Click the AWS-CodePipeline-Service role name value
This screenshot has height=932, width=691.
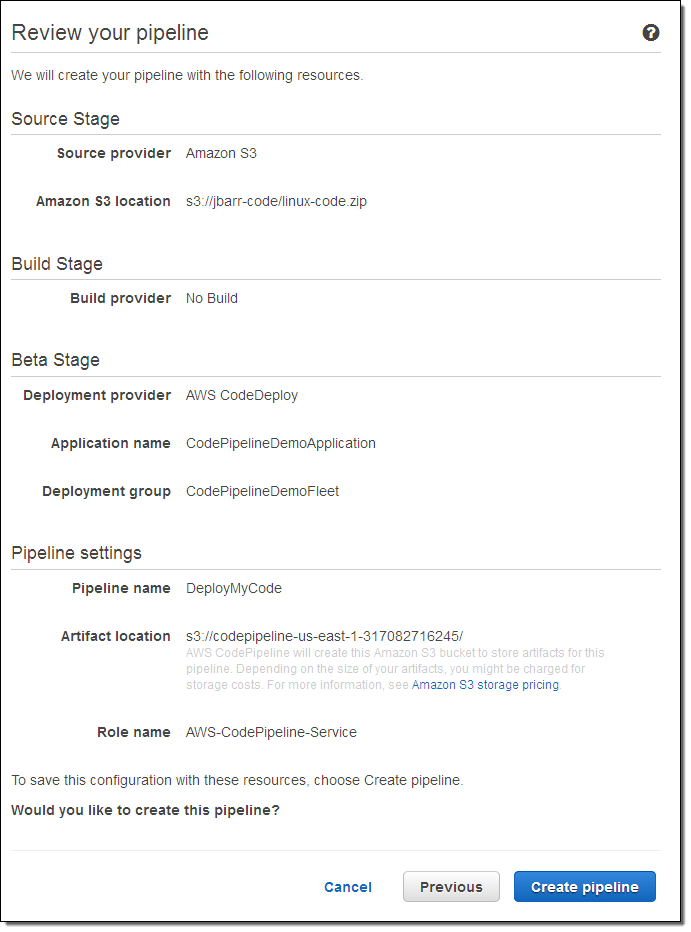[271, 732]
